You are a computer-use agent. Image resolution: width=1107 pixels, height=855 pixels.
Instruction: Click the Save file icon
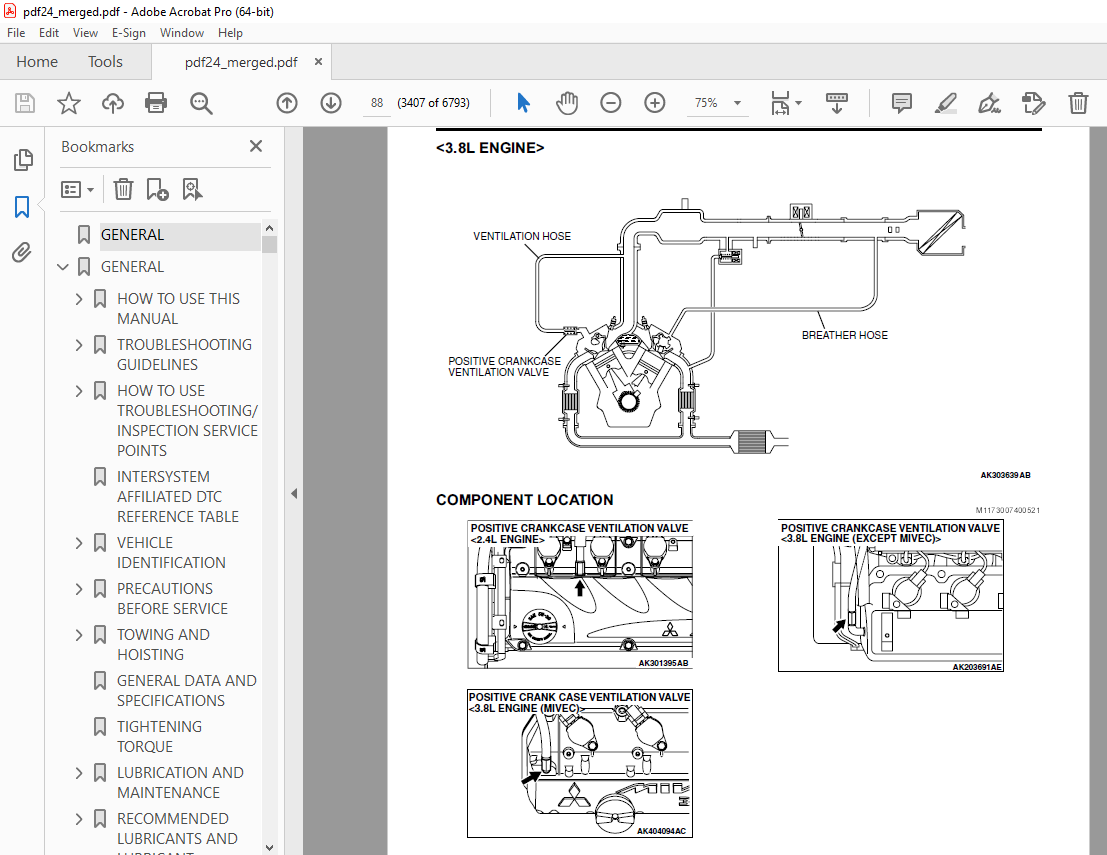coord(25,103)
